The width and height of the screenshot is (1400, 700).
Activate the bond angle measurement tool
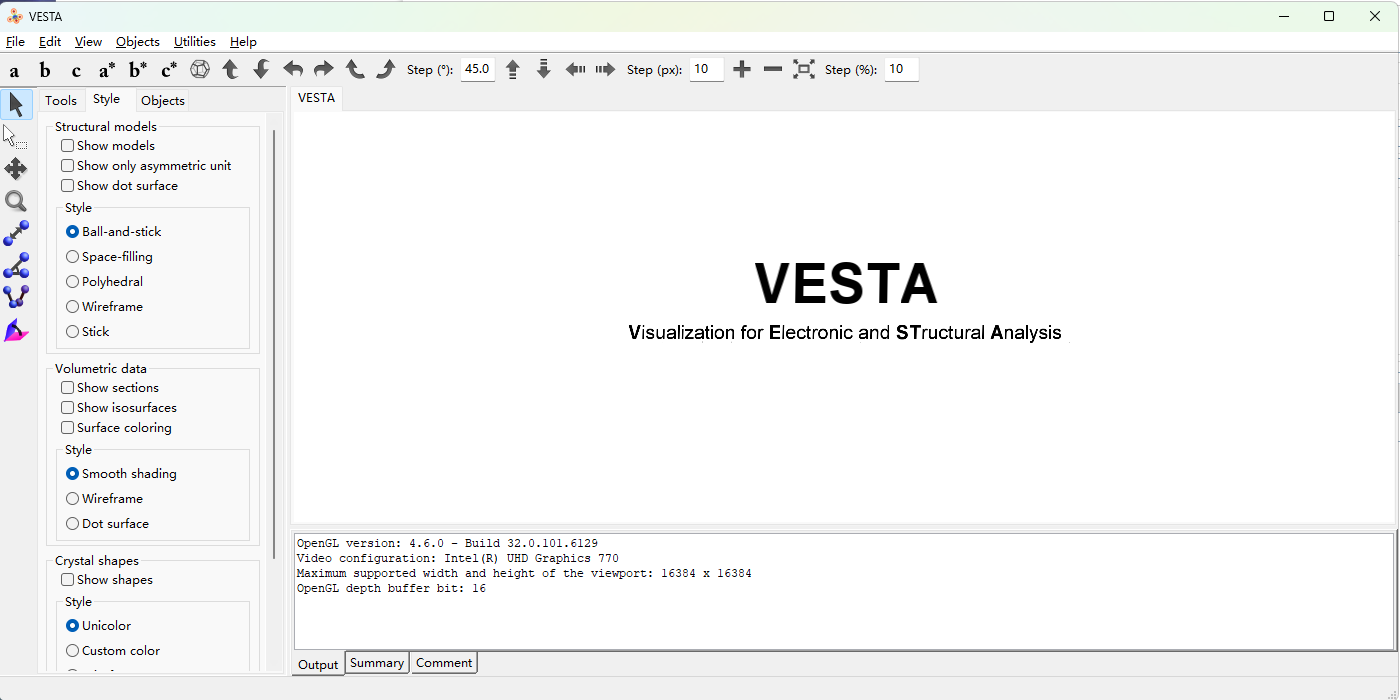pos(16,266)
